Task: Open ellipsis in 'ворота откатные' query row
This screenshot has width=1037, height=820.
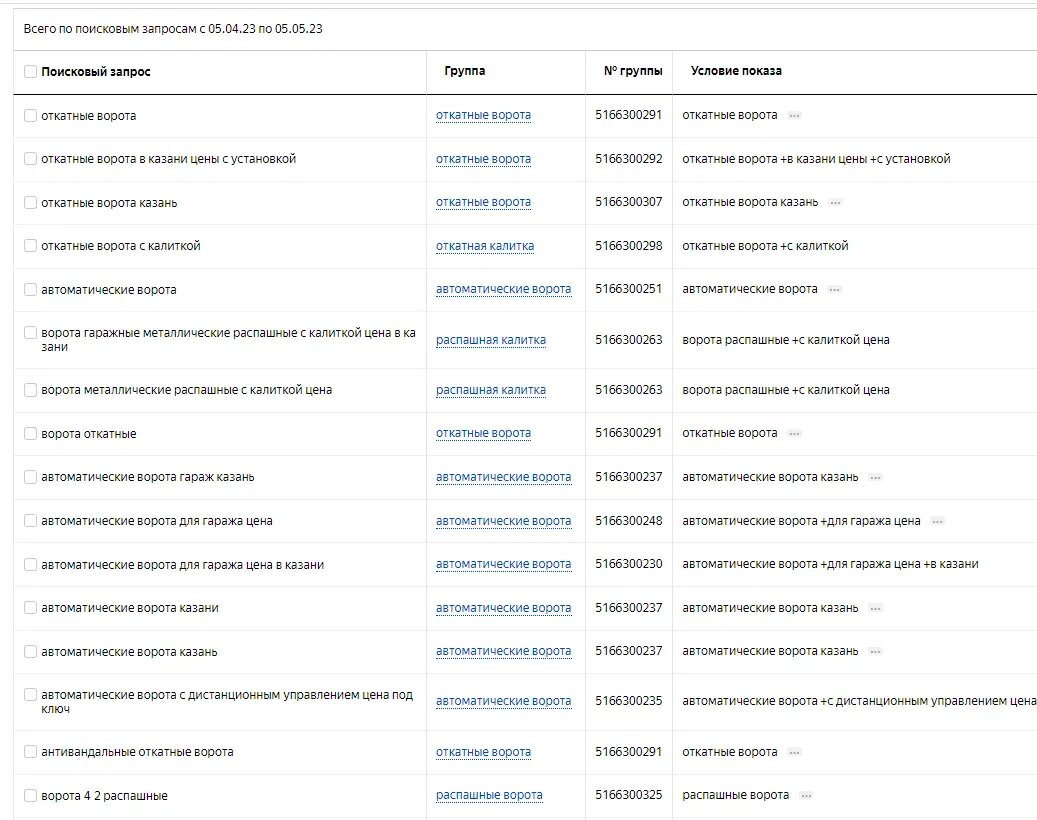Action: [x=794, y=434]
